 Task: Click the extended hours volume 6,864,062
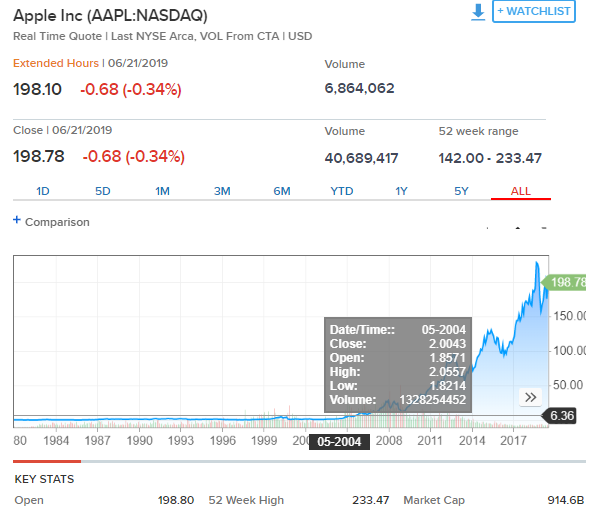point(359,88)
